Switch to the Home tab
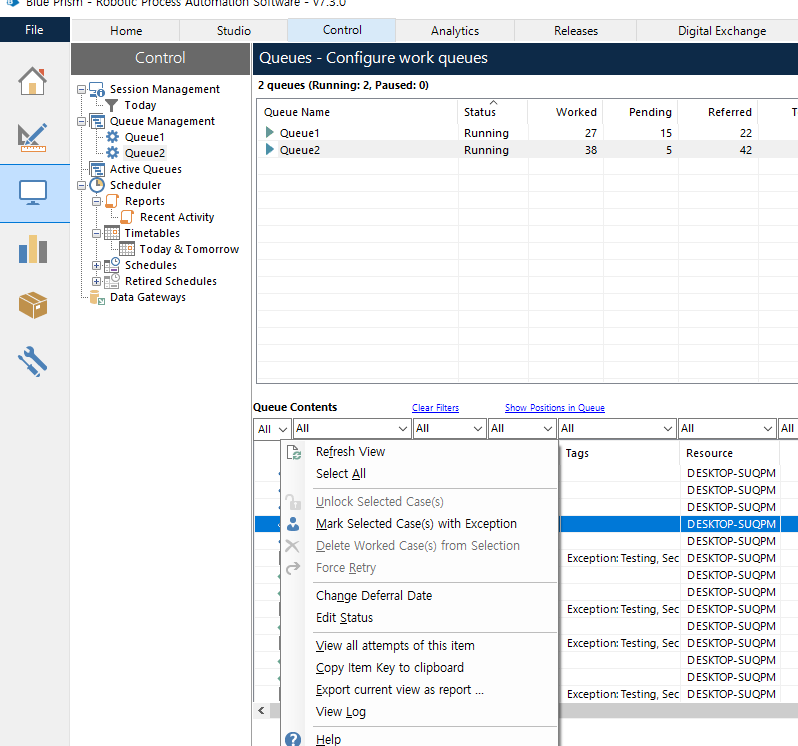Image resolution: width=798 pixels, height=746 pixels. [126, 31]
